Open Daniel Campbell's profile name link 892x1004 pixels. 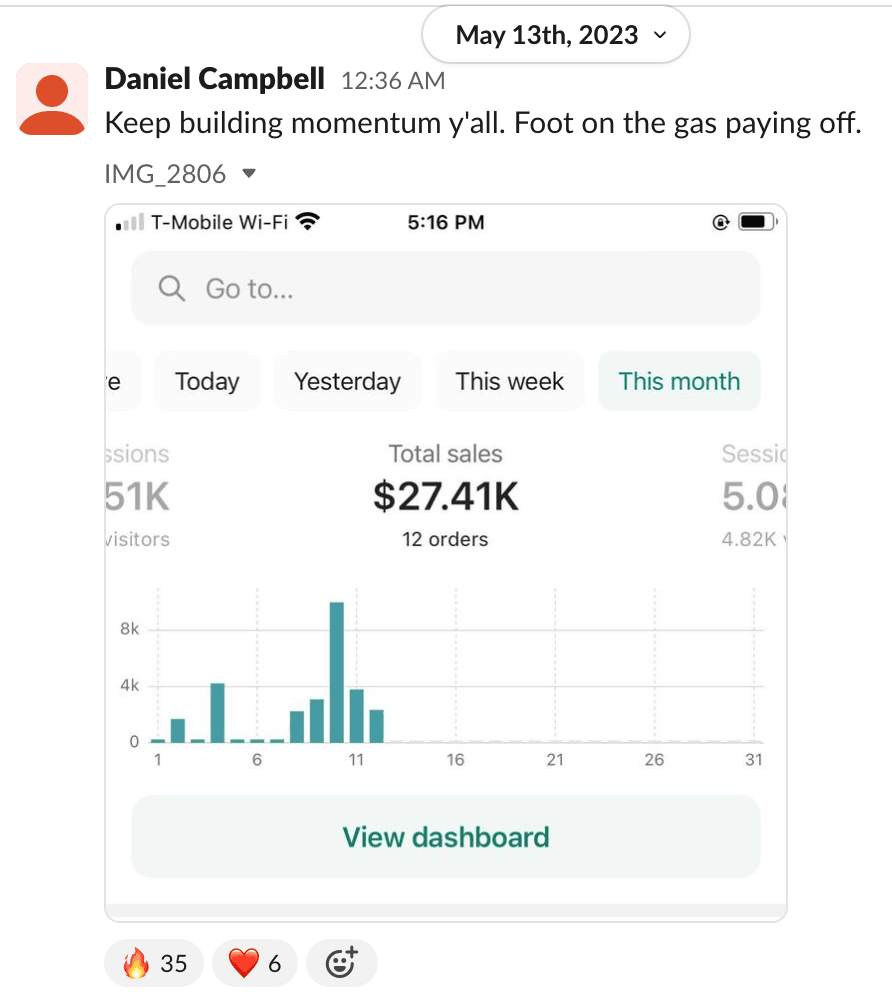tap(214, 79)
